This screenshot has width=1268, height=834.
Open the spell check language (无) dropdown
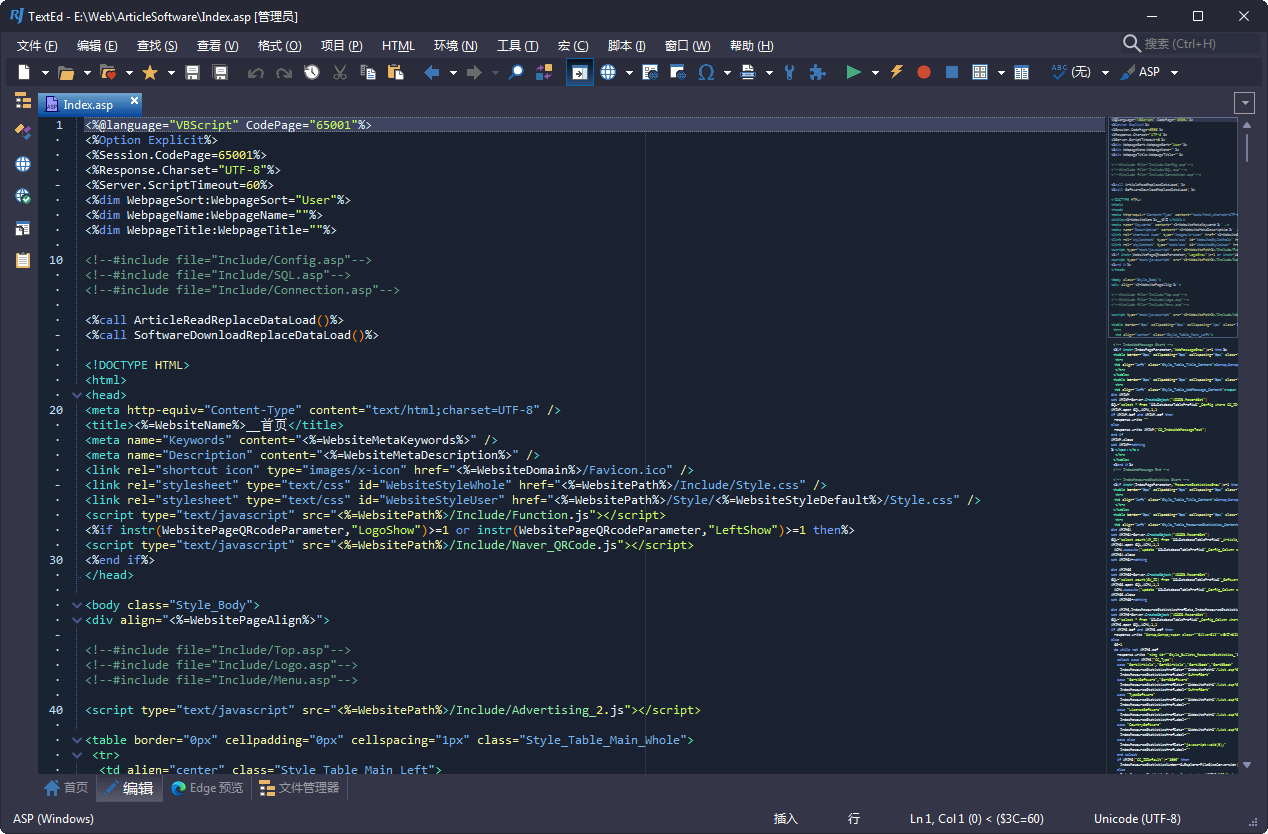coord(1105,72)
